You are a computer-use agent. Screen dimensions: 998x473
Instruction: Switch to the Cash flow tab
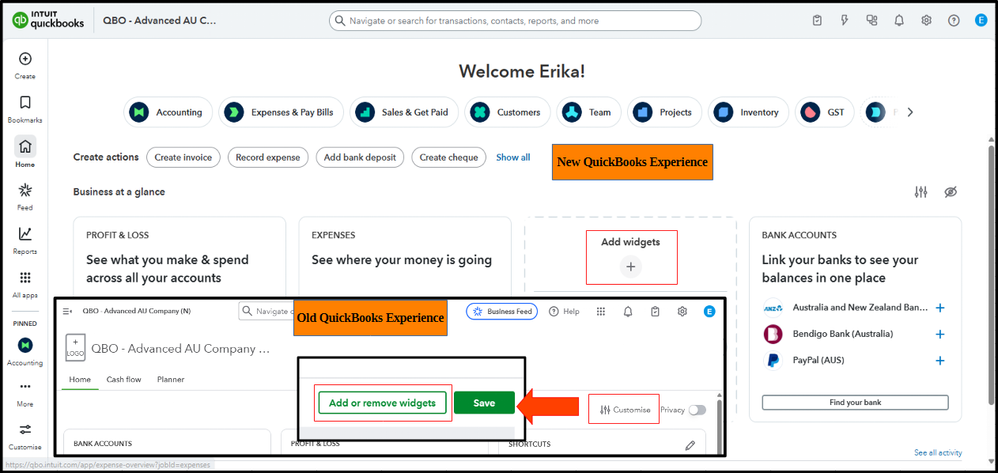tap(123, 379)
